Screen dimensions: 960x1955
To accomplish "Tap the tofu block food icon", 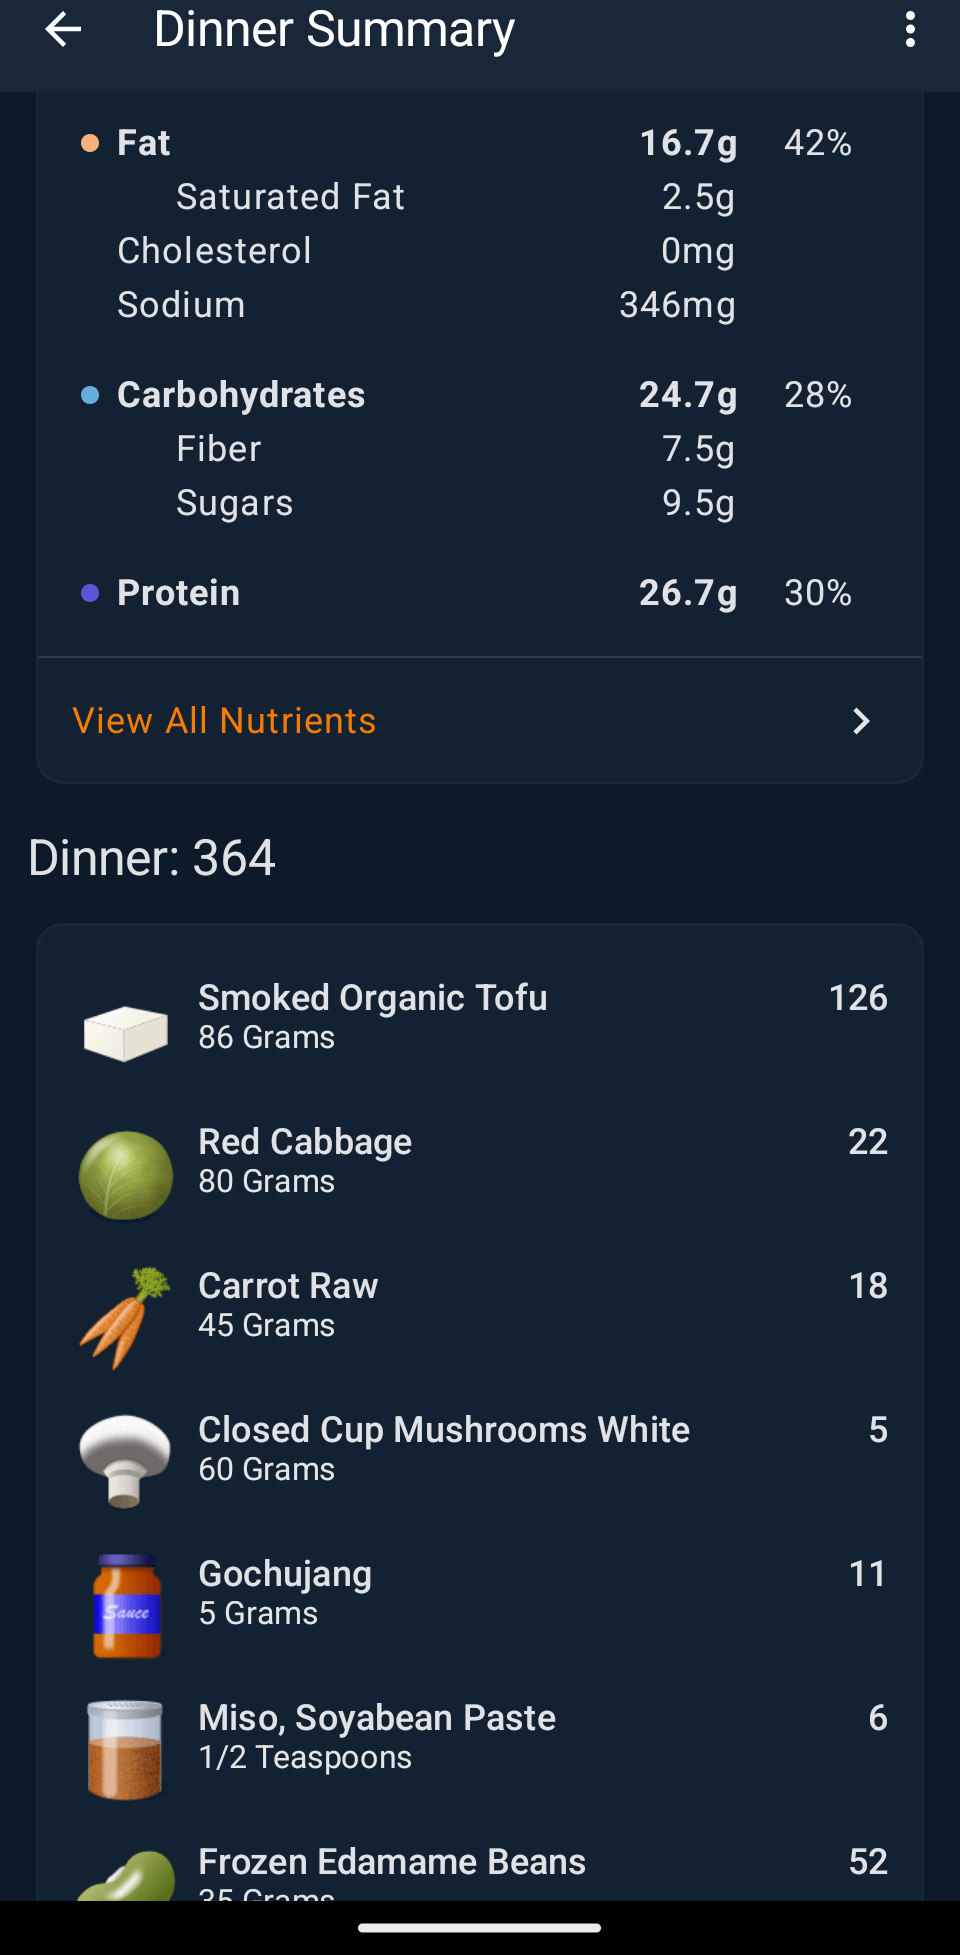I will [x=126, y=1032].
